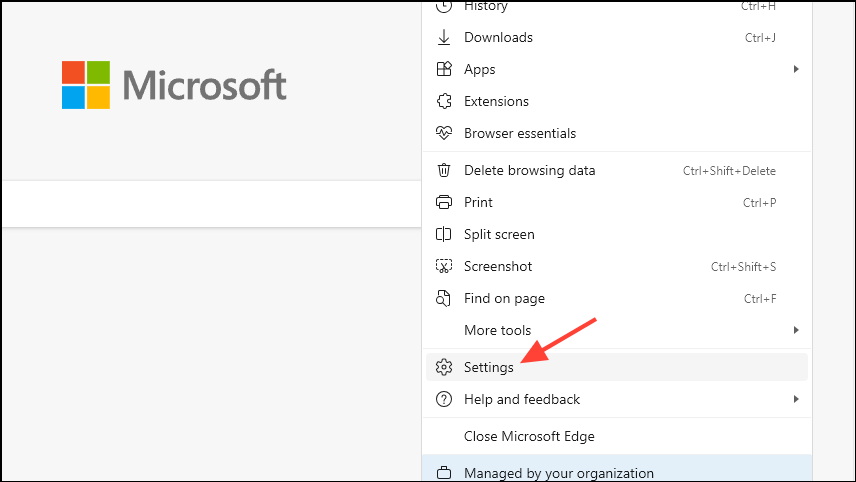
Task: Click the Find on page icon
Action: coord(445,299)
